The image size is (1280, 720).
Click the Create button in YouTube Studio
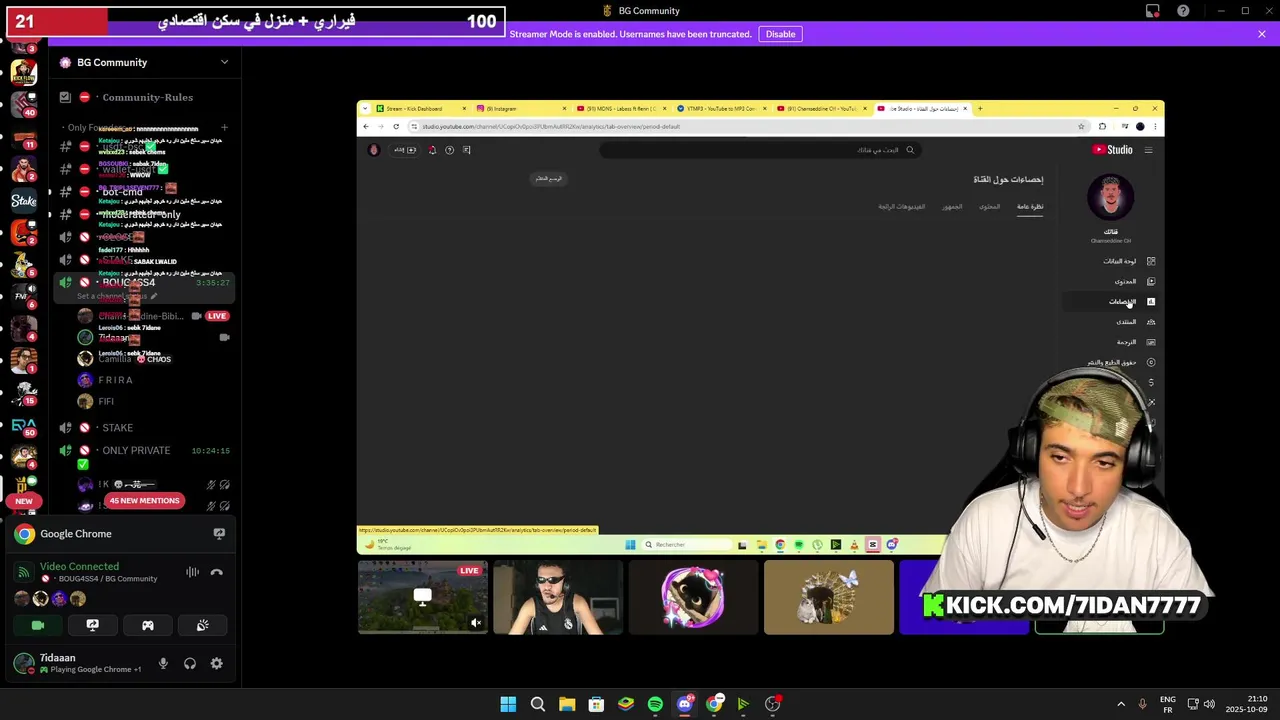(x=404, y=150)
